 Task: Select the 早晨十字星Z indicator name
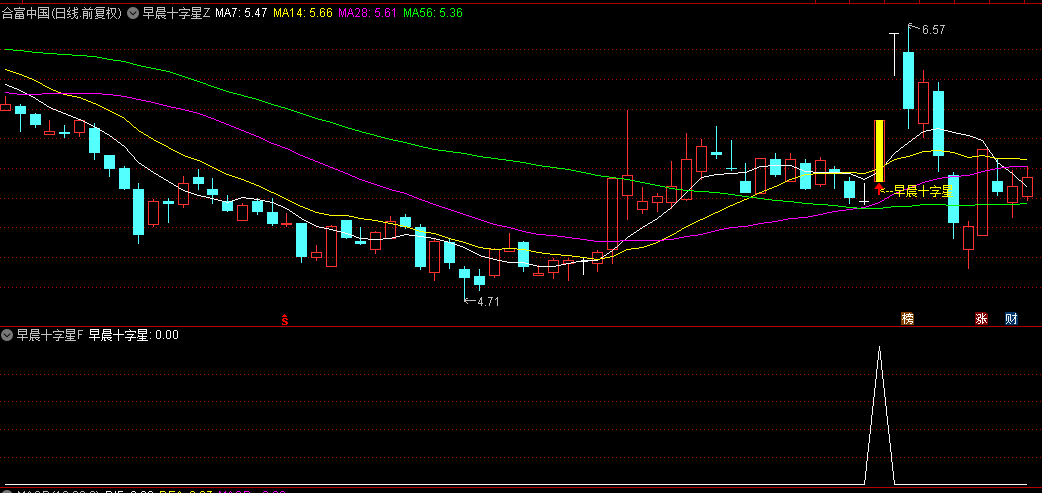click(x=176, y=13)
